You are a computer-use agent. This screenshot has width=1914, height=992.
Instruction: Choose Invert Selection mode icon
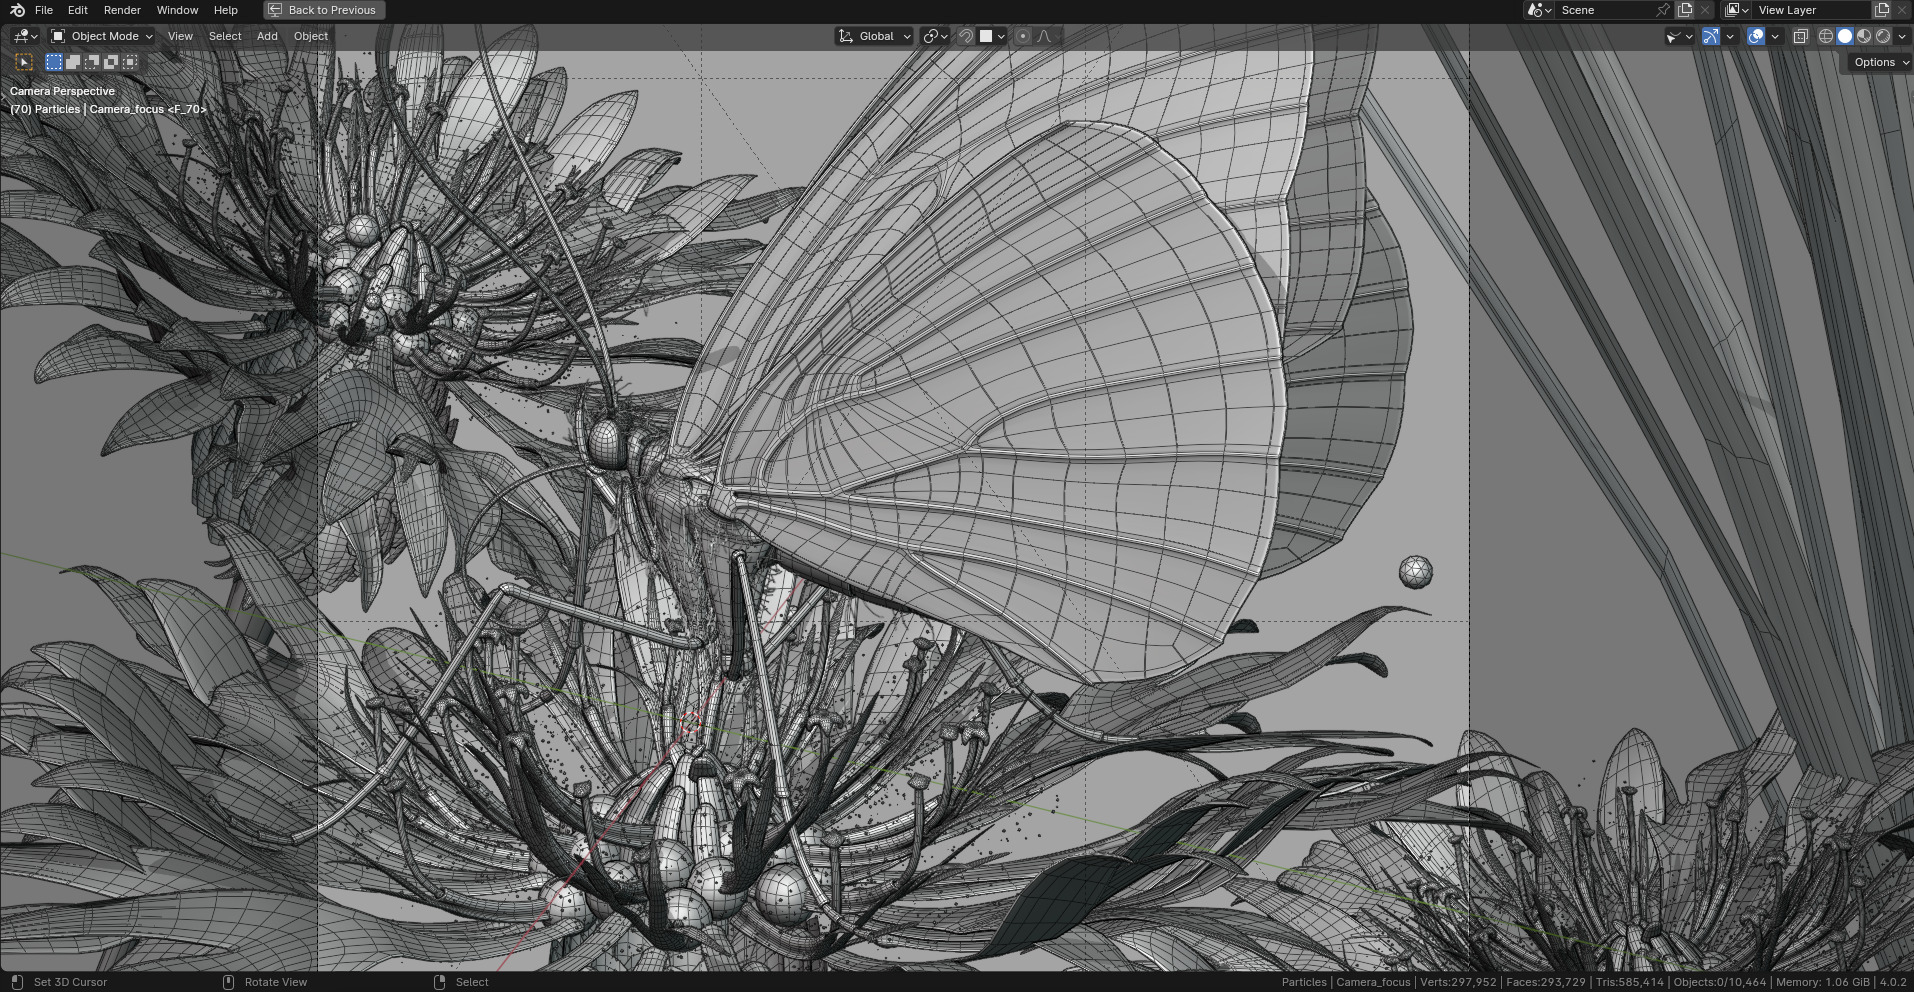tap(111, 62)
